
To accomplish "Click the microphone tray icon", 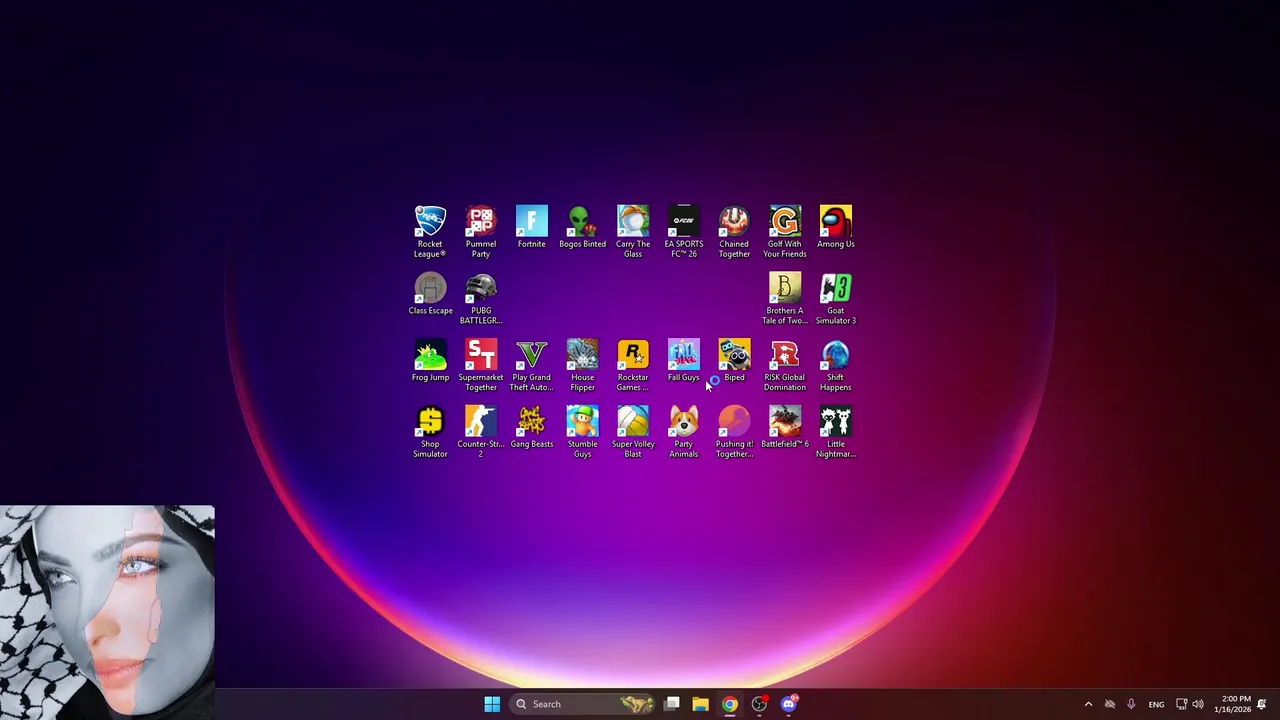I will (x=1131, y=704).
